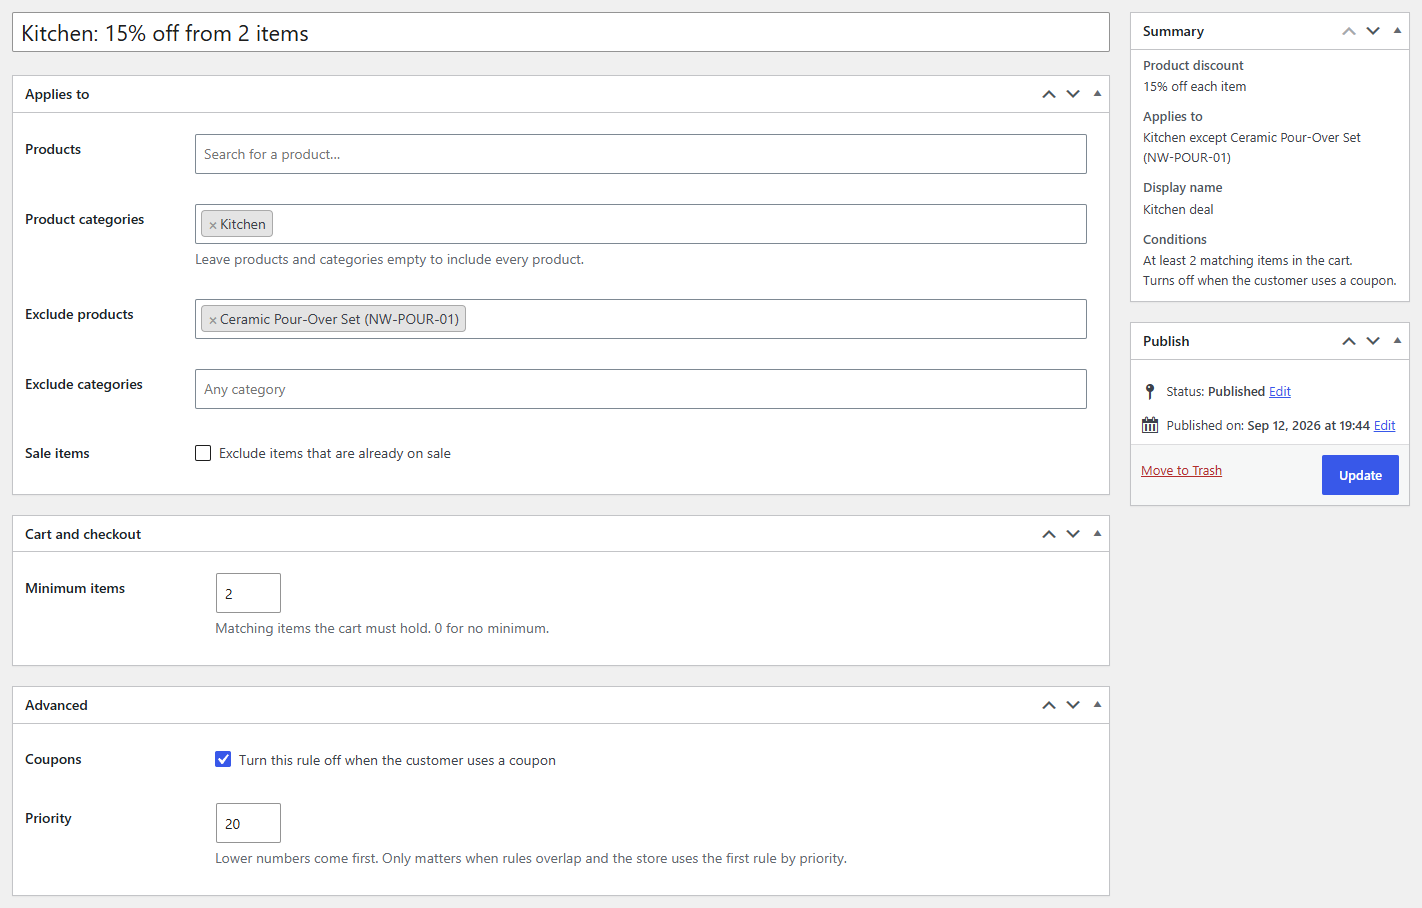Remove Ceramic Pour-Over Set from excluded products
1422x908 pixels.
(x=213, y=320)
